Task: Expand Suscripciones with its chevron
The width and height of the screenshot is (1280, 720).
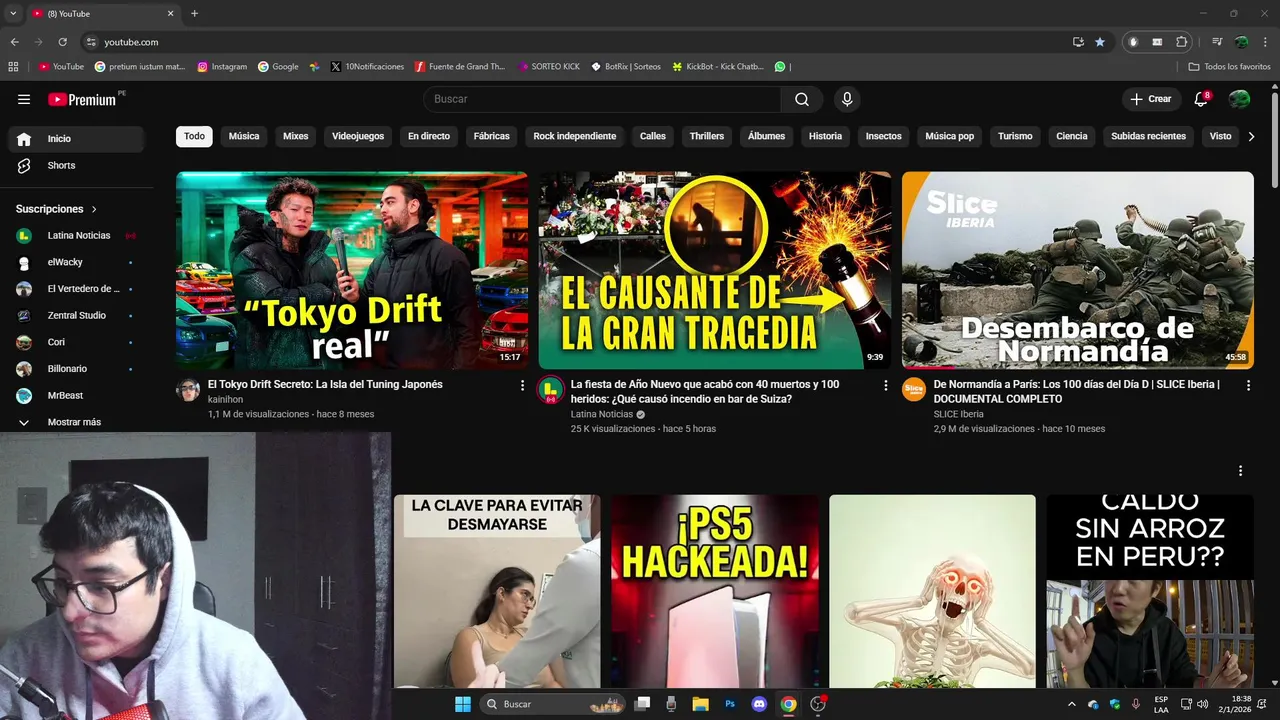Action: pos(94,209)
